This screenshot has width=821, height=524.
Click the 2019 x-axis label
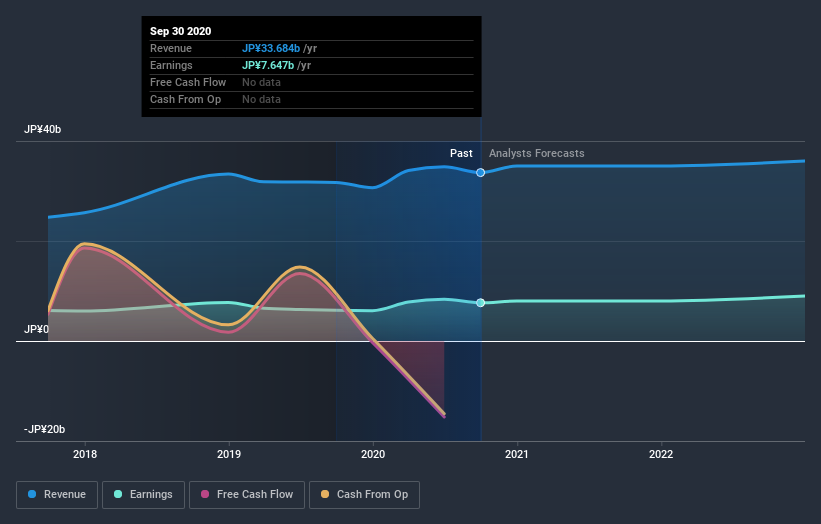click(x=229, y=454)
